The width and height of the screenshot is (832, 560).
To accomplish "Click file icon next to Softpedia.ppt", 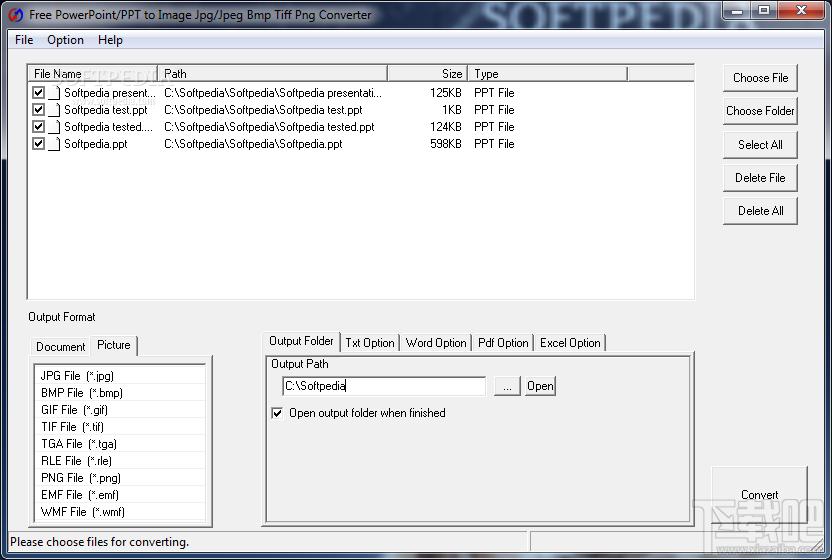I will 54,144.
